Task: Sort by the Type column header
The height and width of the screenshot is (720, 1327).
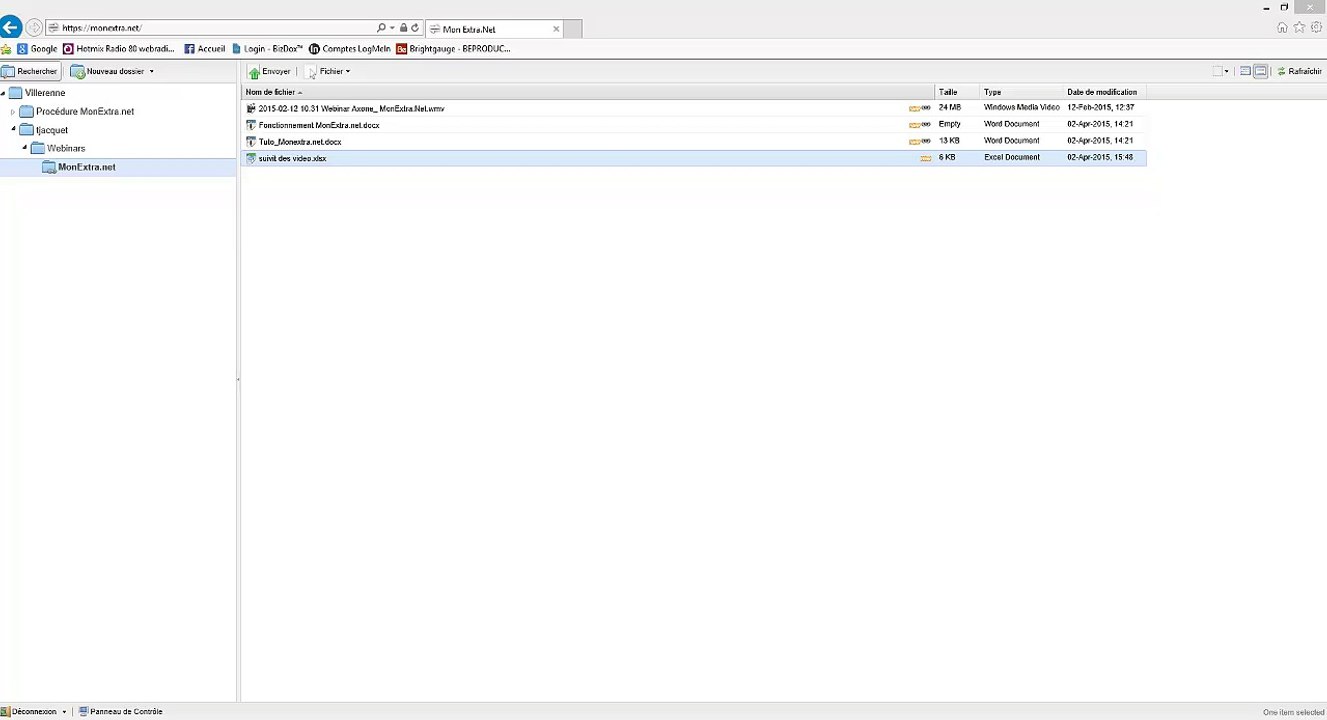Action: click(x=1021, y=92)
